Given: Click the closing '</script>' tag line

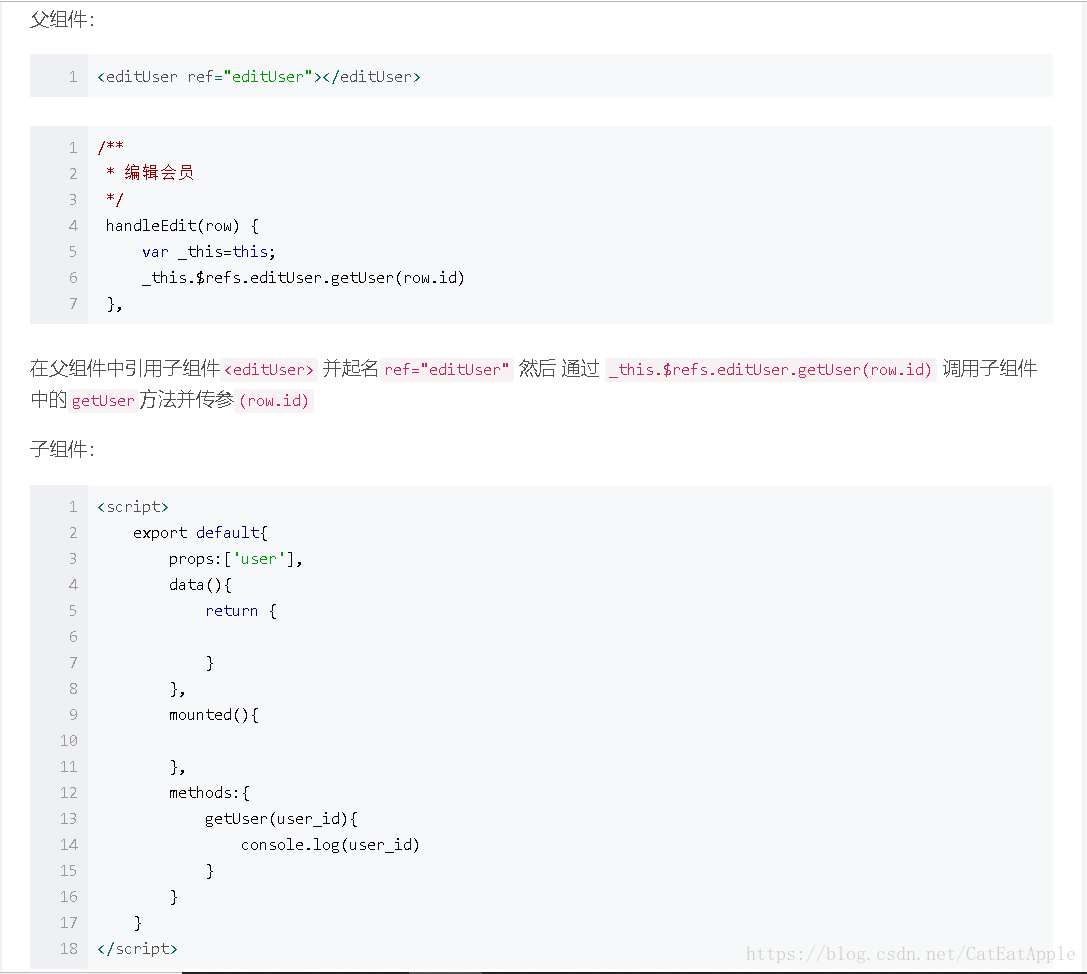Looking at the screenshot, I should 137,949.
